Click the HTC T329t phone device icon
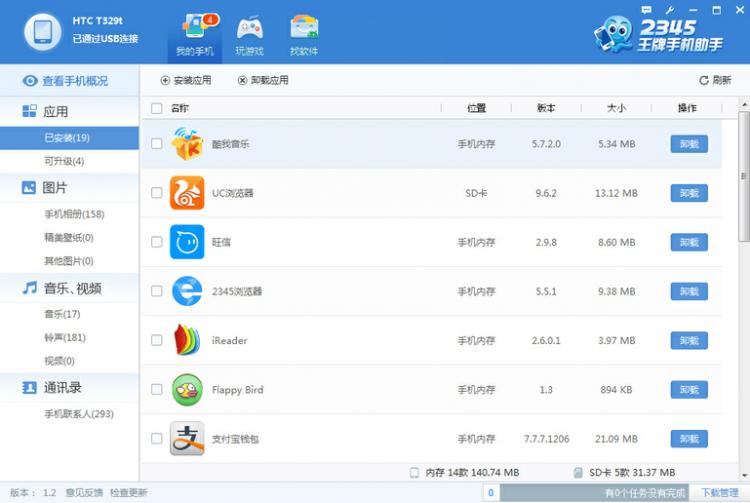Screen dimensions: 750x503 coord(43,32)
